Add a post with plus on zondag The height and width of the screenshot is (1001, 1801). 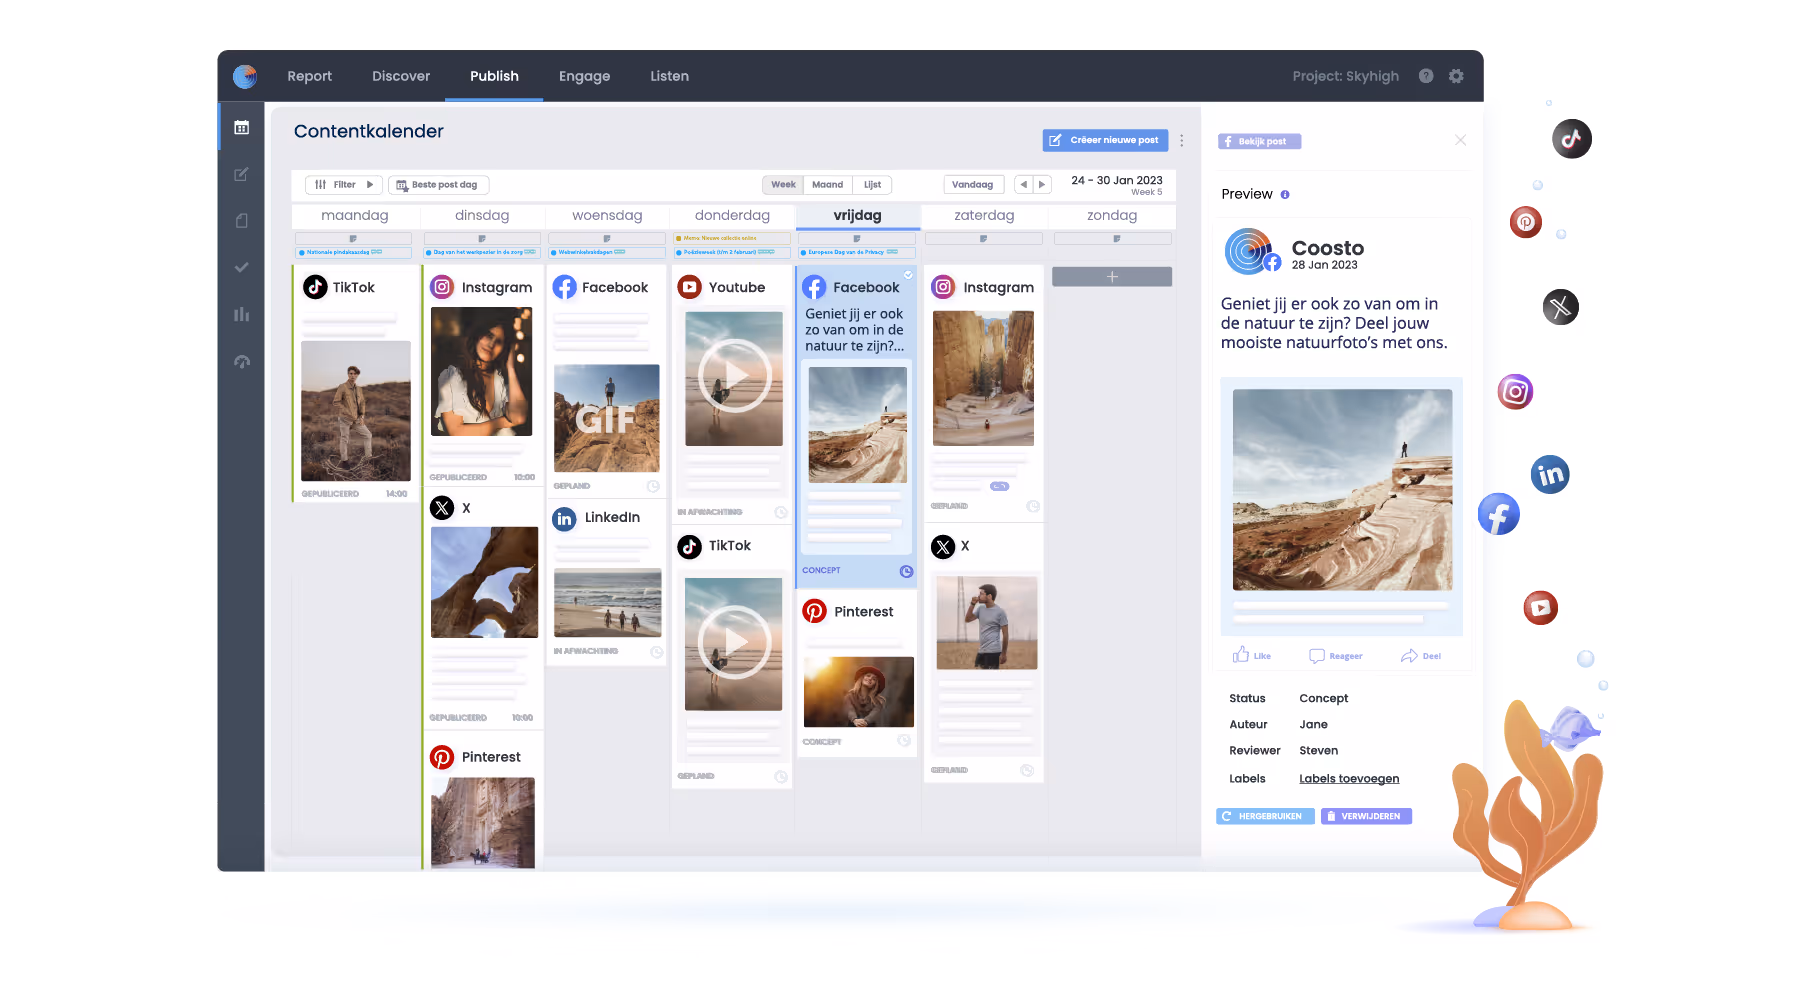tap(1112, 277)
